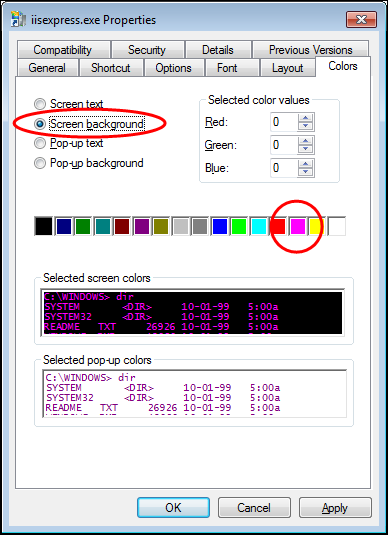Pick the black color swatch

[44, 226]
